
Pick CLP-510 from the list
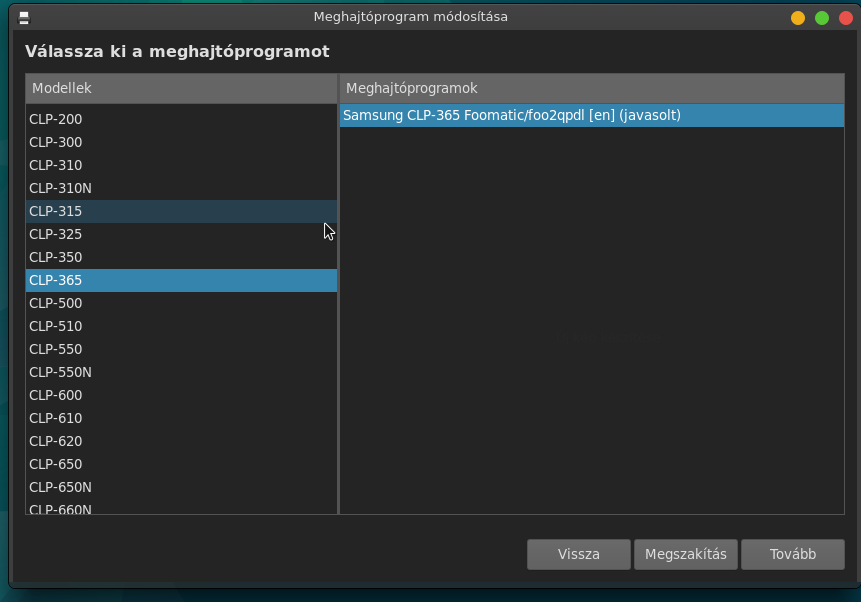pyautogui.click(x=181, y=326)
